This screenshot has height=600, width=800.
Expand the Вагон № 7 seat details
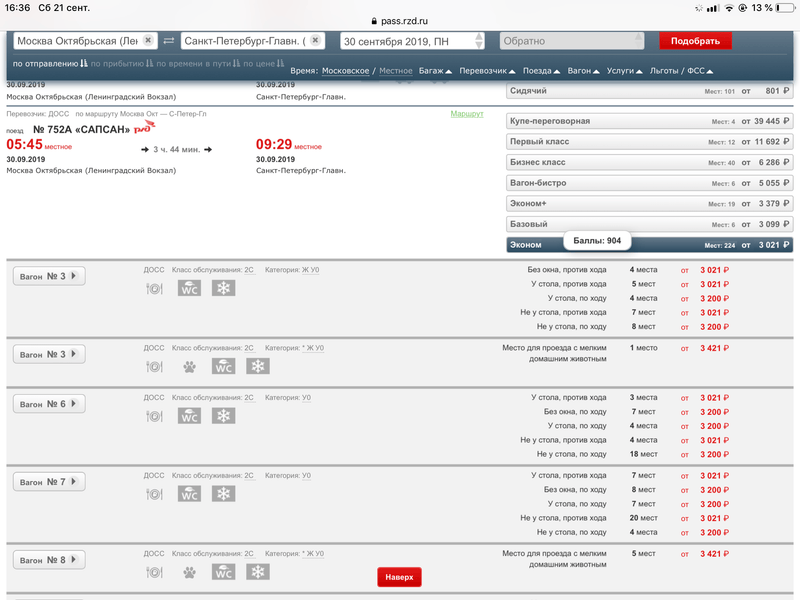coord(49,482)
